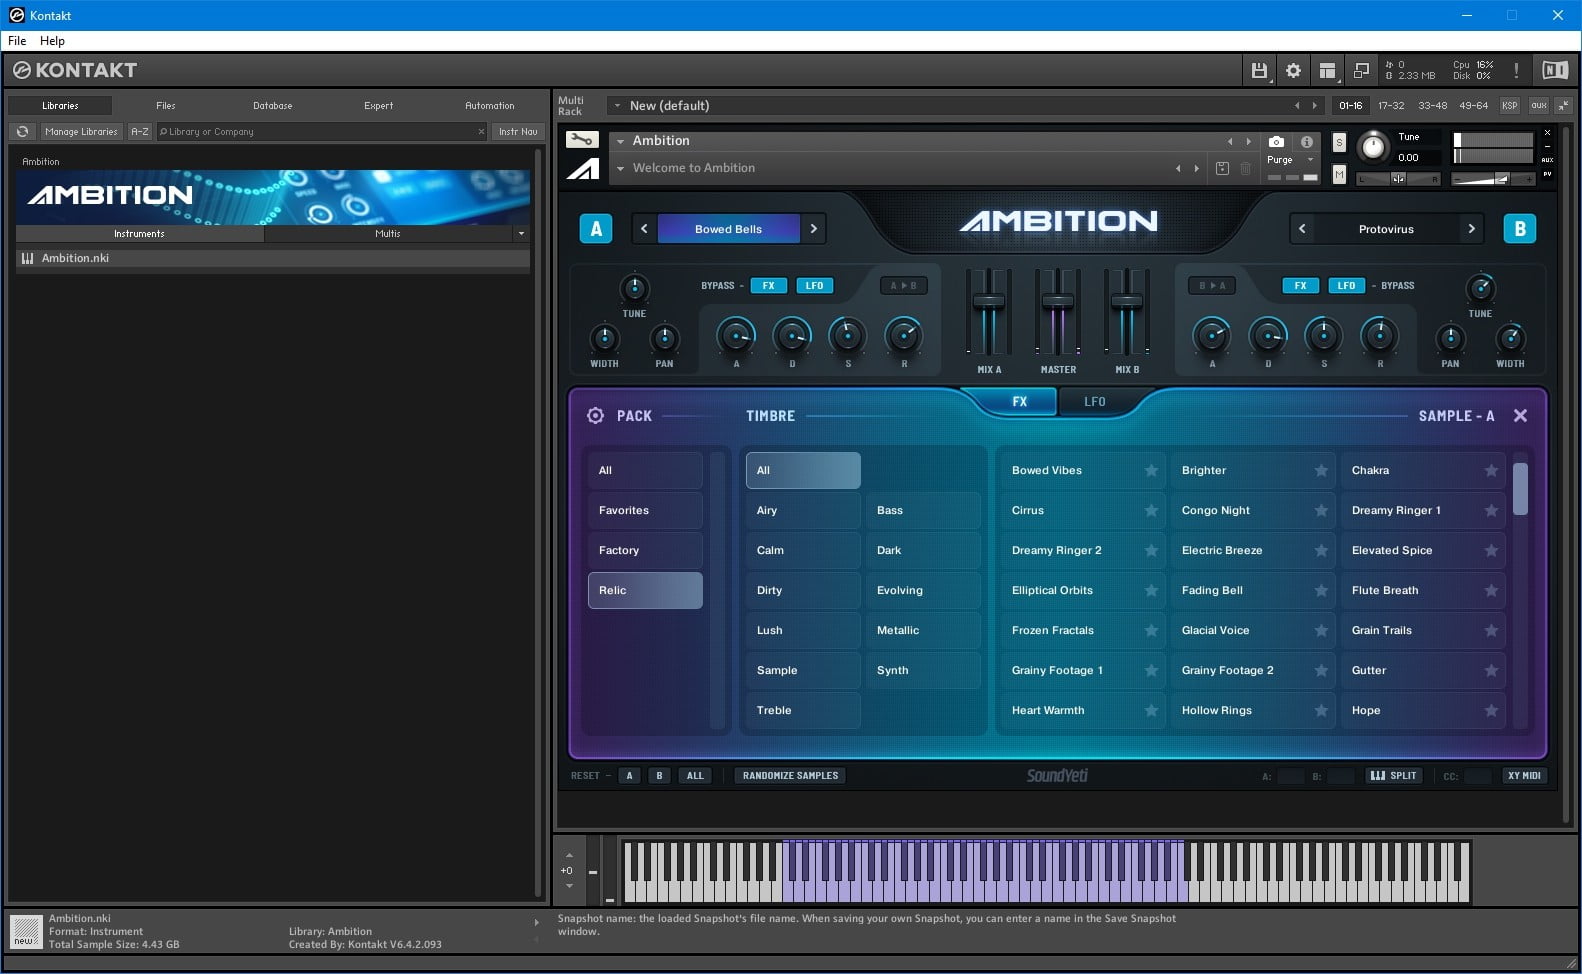Click the gear icon beside PACK
The image size is (1582, 974).
(x=595, y=415)
